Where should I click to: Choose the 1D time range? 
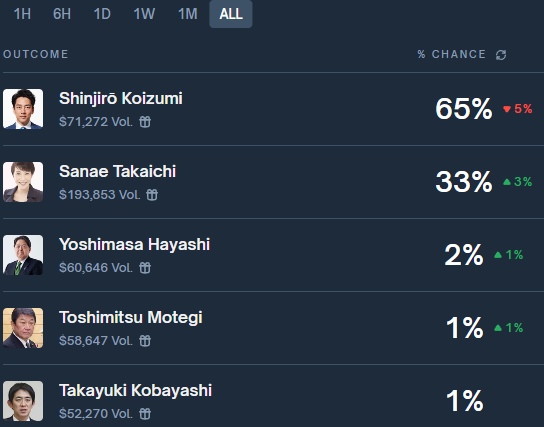tap(102, 14)
